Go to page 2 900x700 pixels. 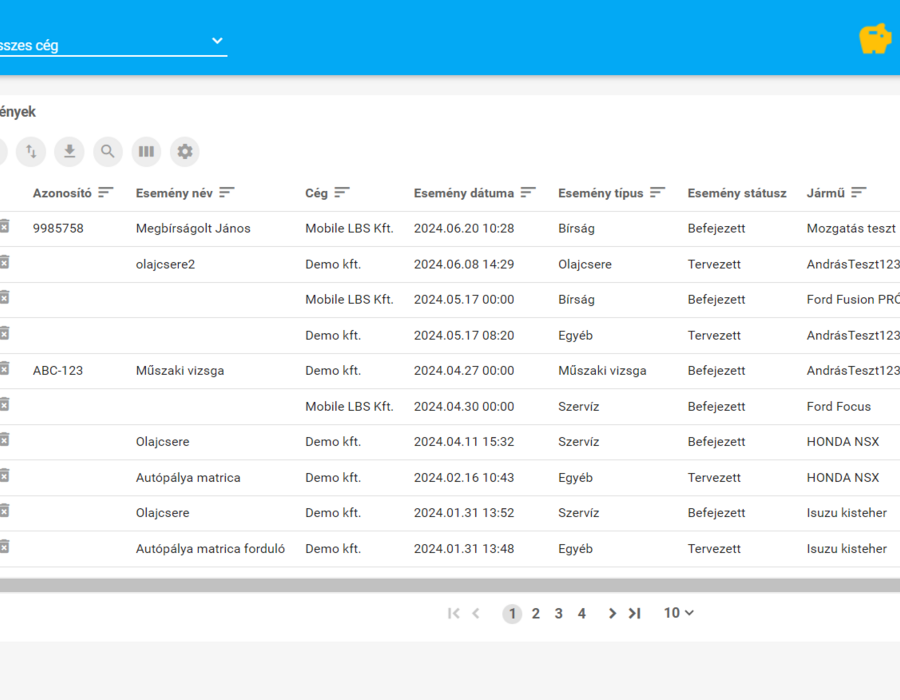(536, 614)
